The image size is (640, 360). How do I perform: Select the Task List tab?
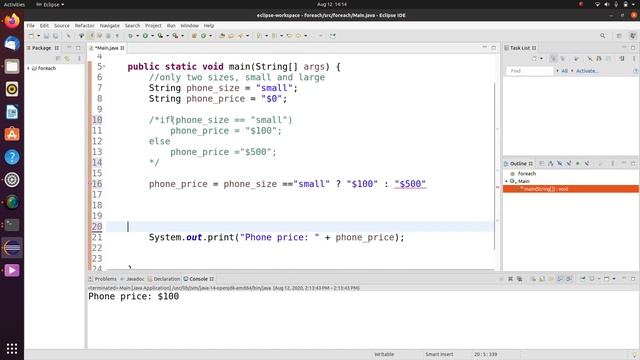pos(520,48)
